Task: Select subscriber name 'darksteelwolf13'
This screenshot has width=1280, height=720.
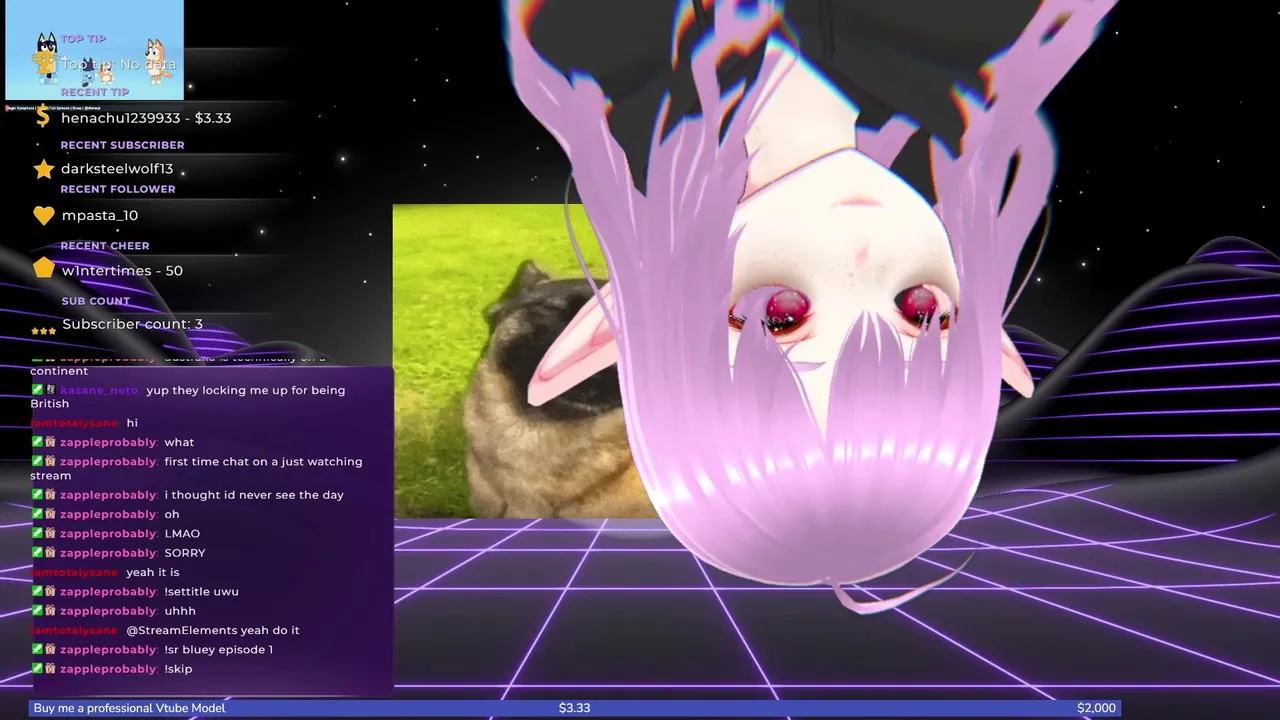Action: (117, 169)
